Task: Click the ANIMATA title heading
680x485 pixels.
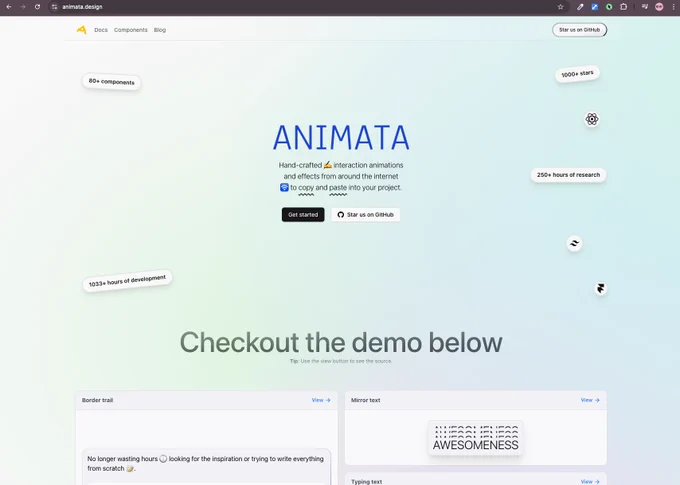Action: 341,138
